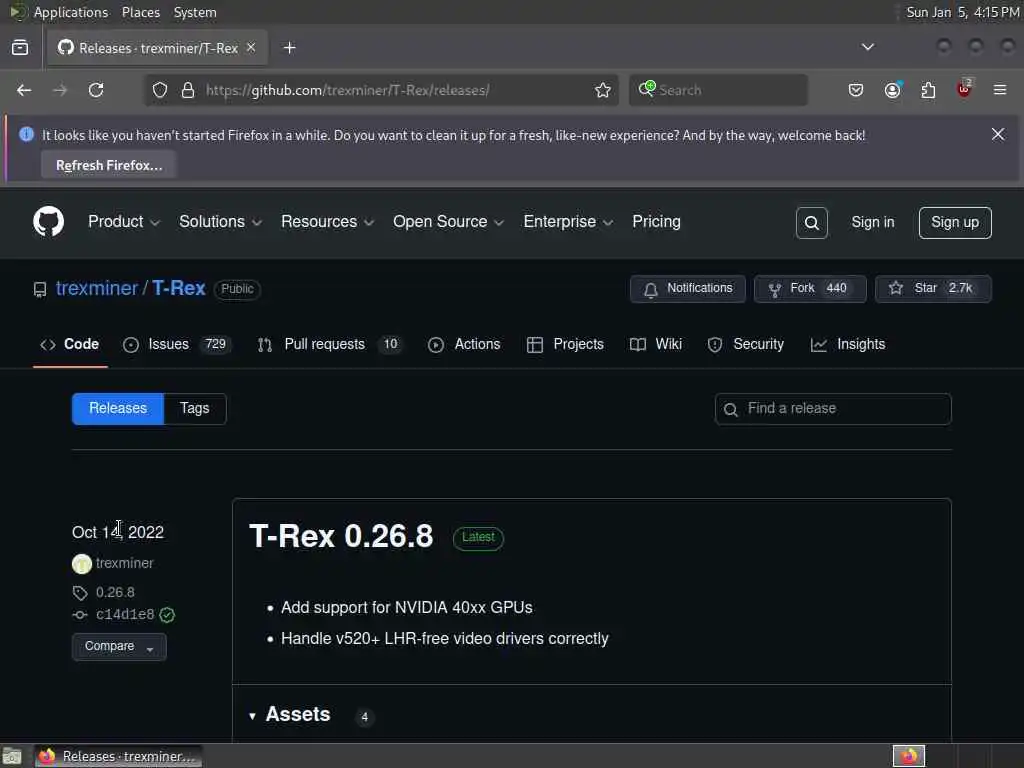Click Notifications bell button
This screenshot has height=768, width=1024.
pyautogui.click(x=688, y=289)
